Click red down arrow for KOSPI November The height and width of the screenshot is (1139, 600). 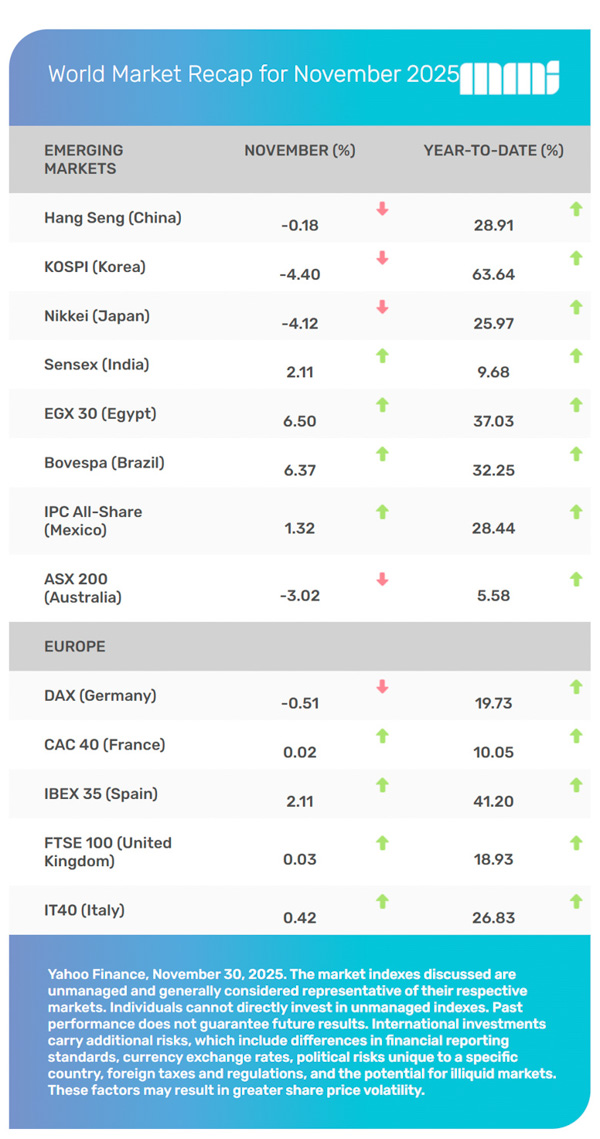pos(382,258)
